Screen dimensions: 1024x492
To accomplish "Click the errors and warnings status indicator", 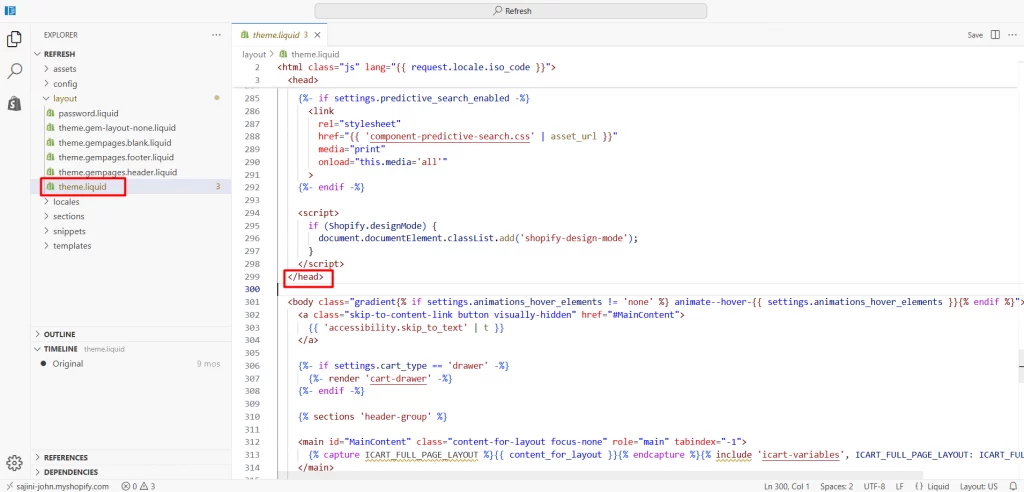I will (138, 487).
